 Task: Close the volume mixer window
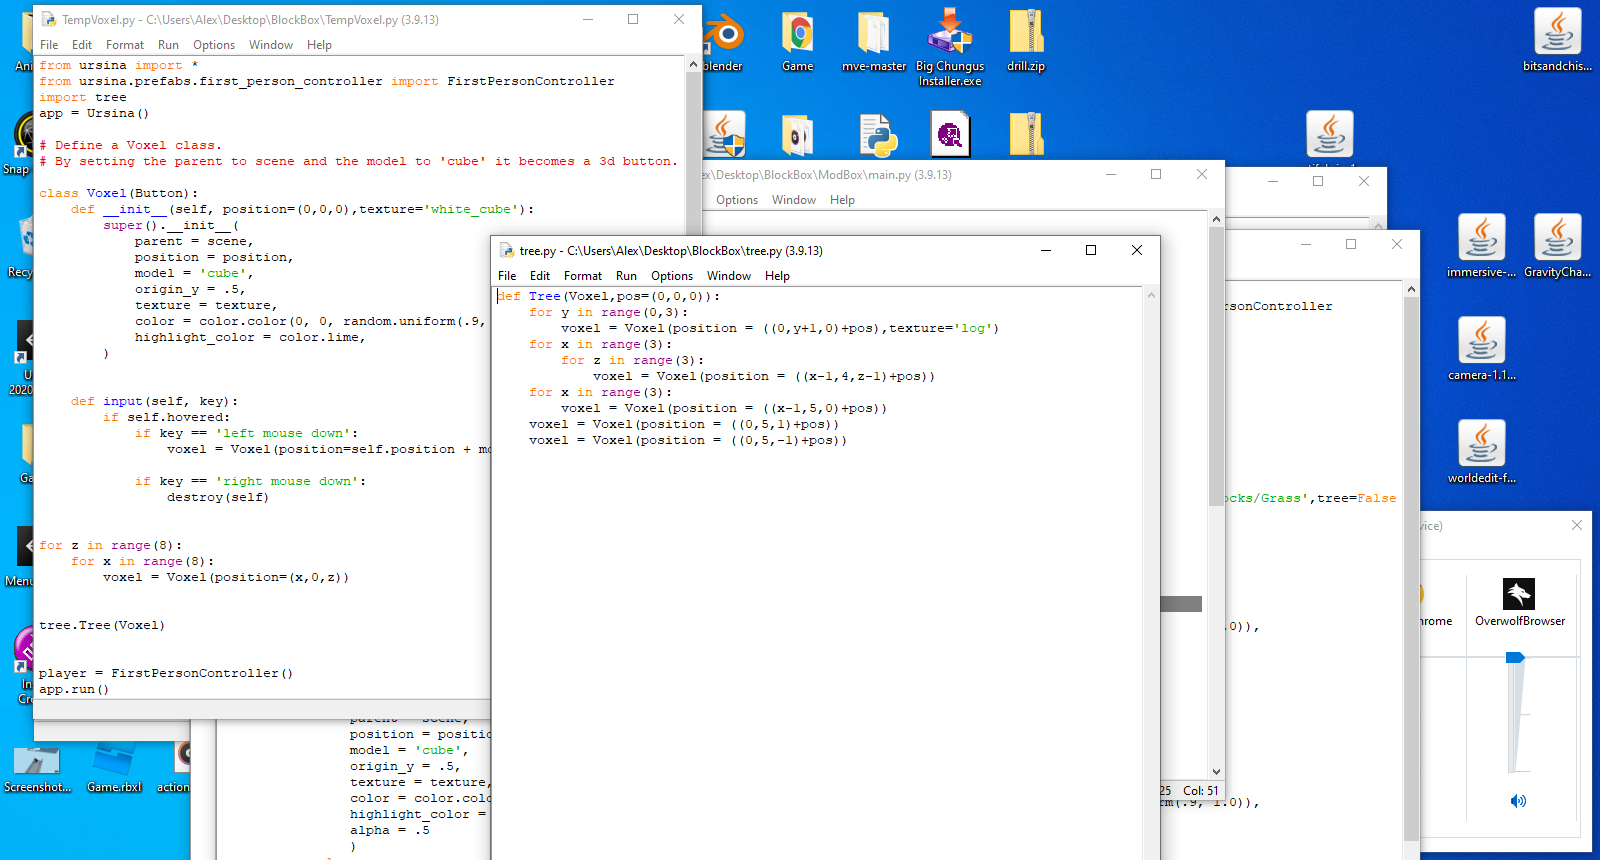[x=1577, y=525]
